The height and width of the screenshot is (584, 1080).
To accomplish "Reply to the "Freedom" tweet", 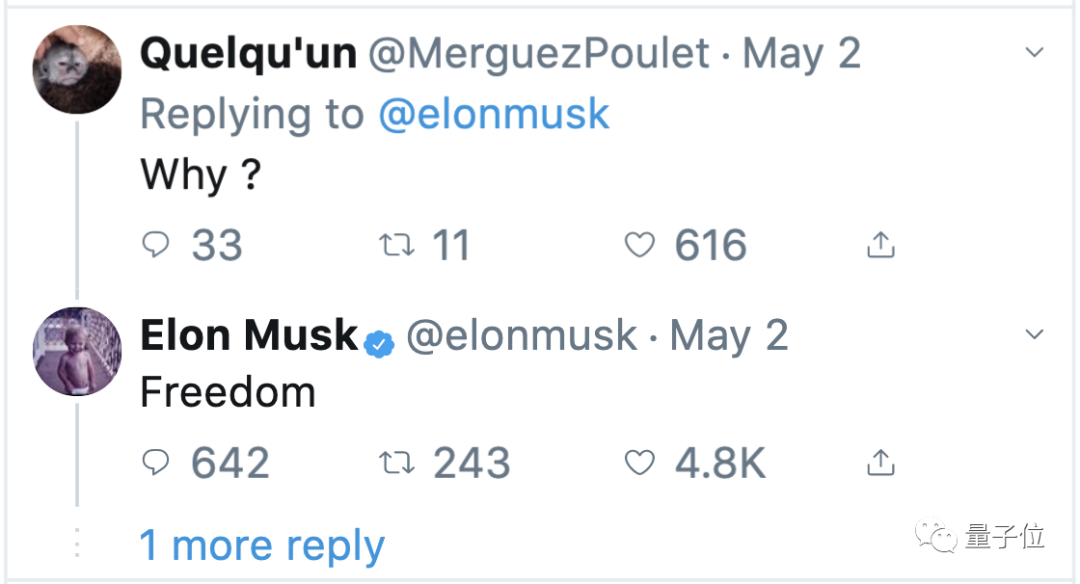I will (154, 462).
